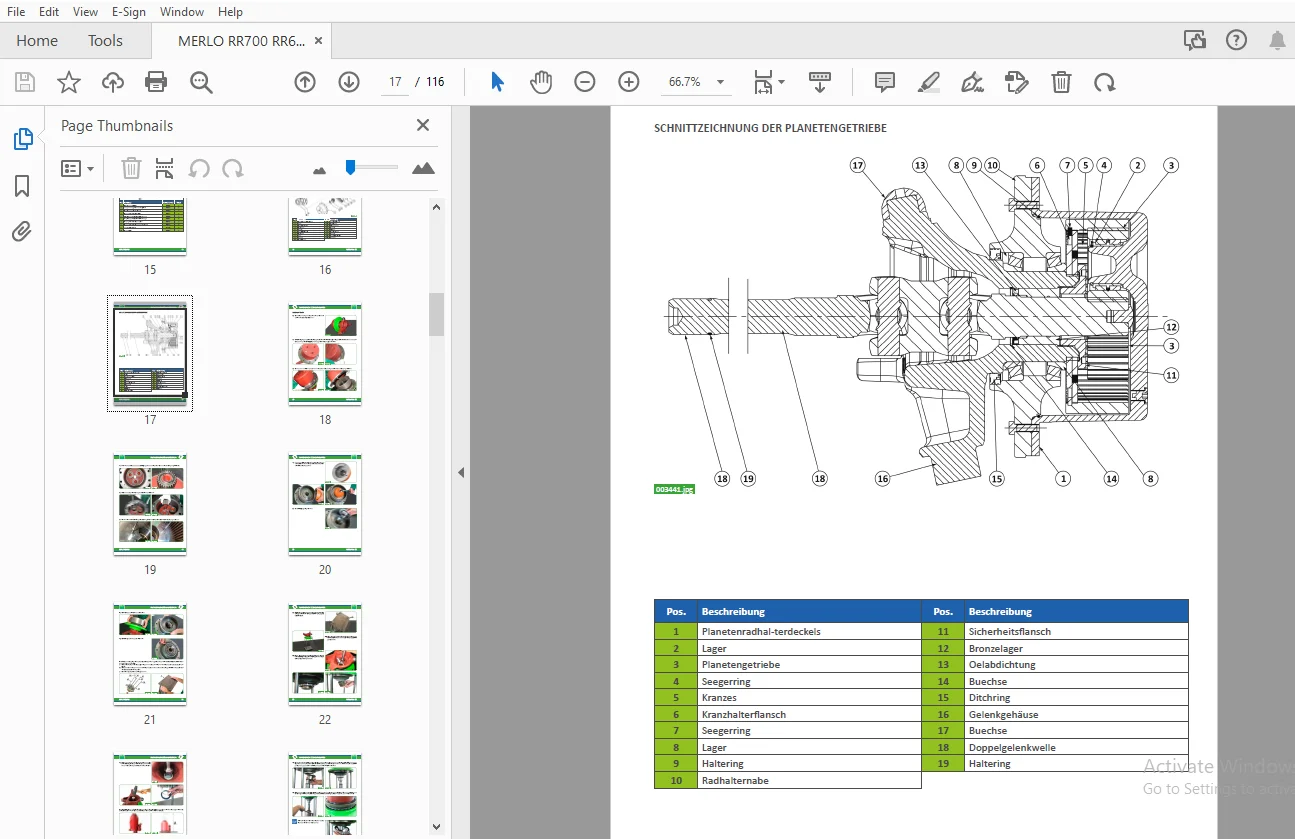
Task: Open the find text magnifier tool
Action: 201,82
